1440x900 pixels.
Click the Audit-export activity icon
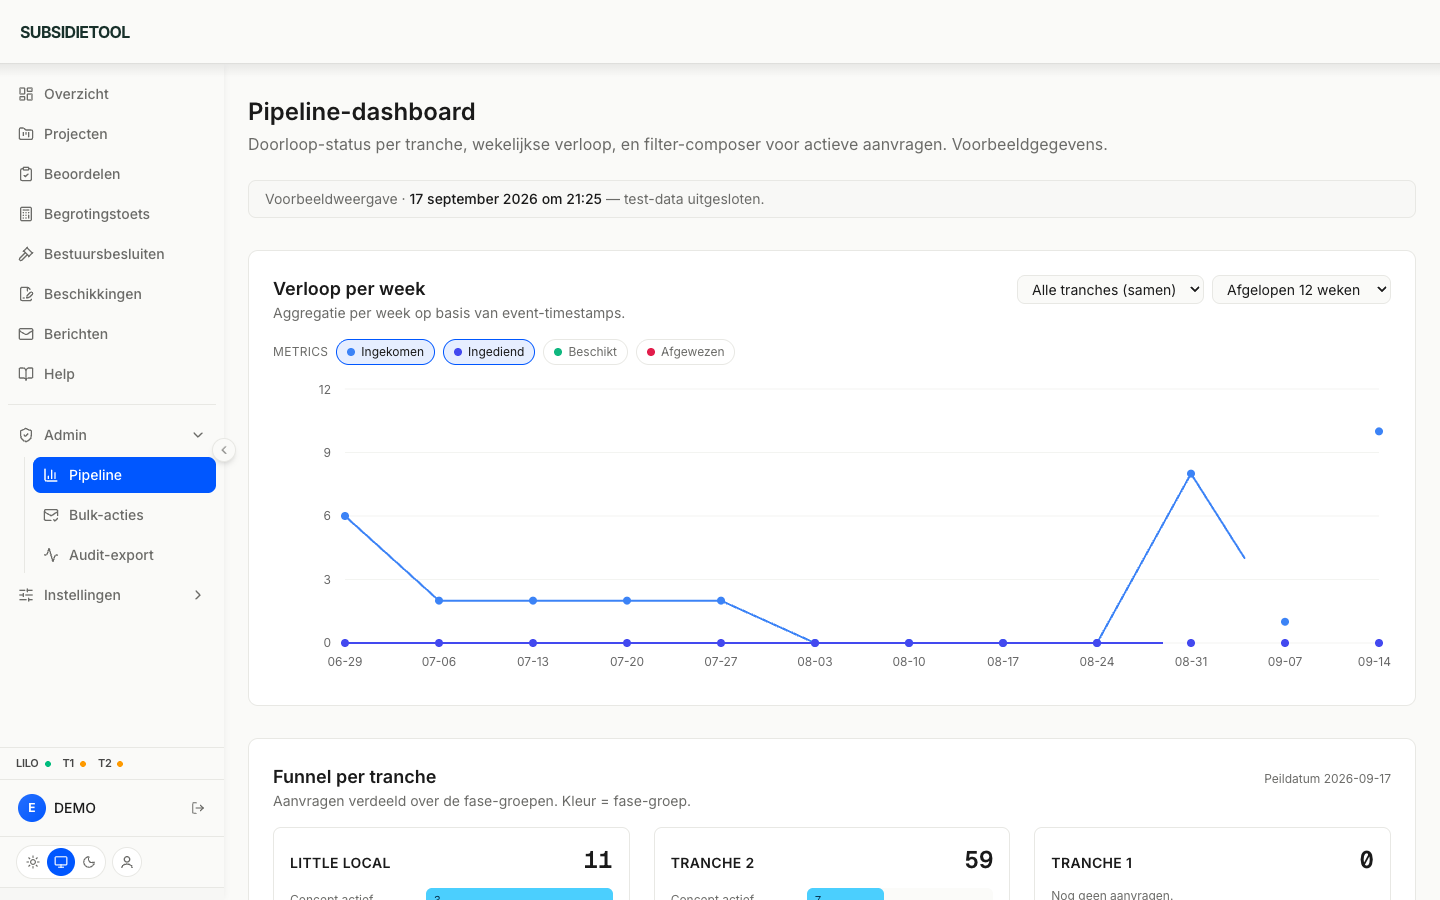click(51, 555)
